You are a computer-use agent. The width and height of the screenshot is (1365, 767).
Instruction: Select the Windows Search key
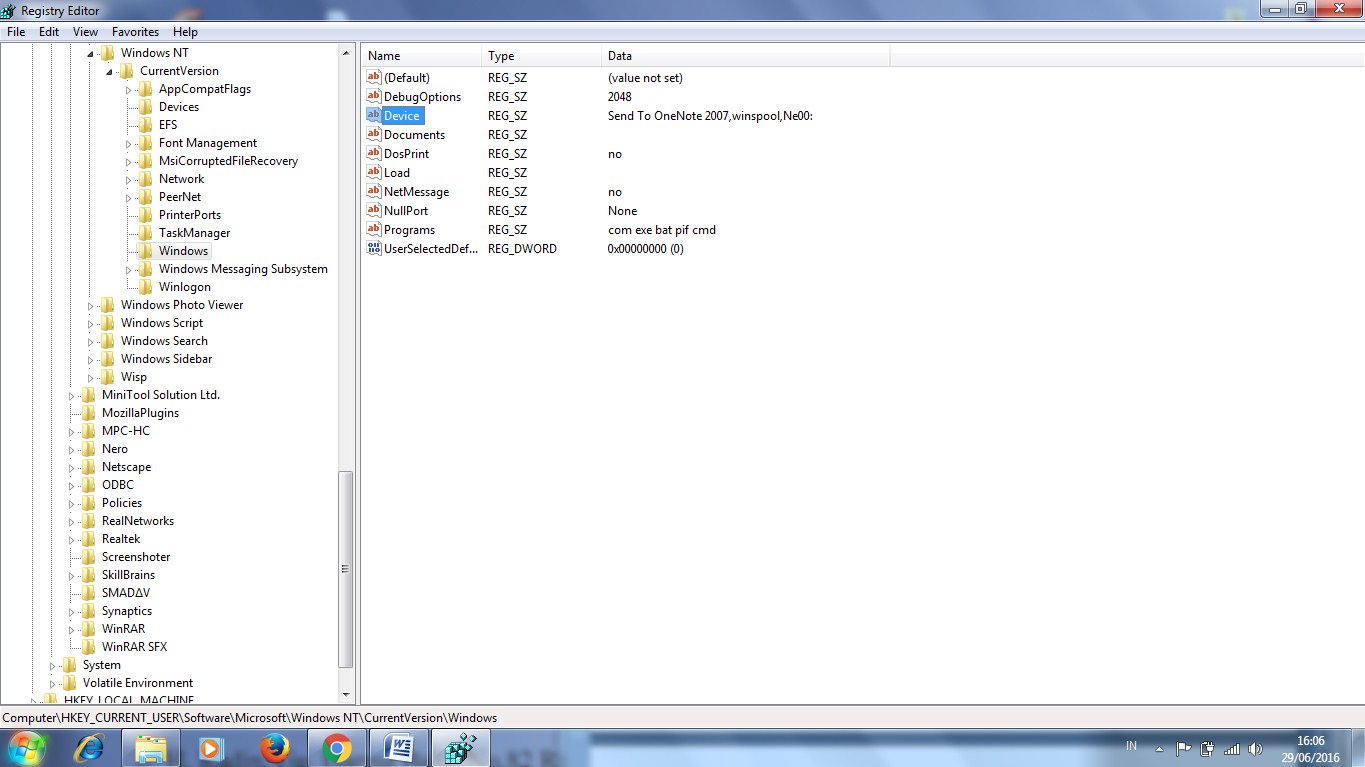point(164,341)
